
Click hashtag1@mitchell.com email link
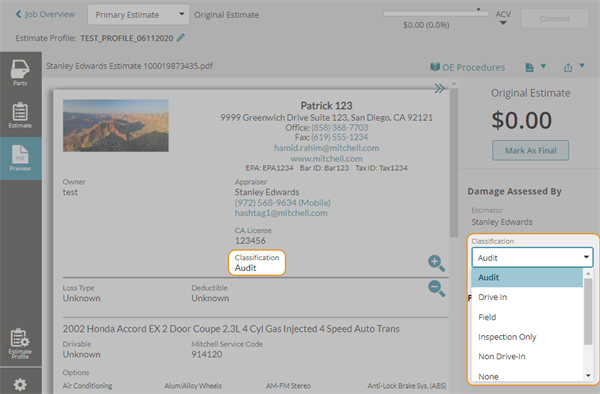click(281, 213)
